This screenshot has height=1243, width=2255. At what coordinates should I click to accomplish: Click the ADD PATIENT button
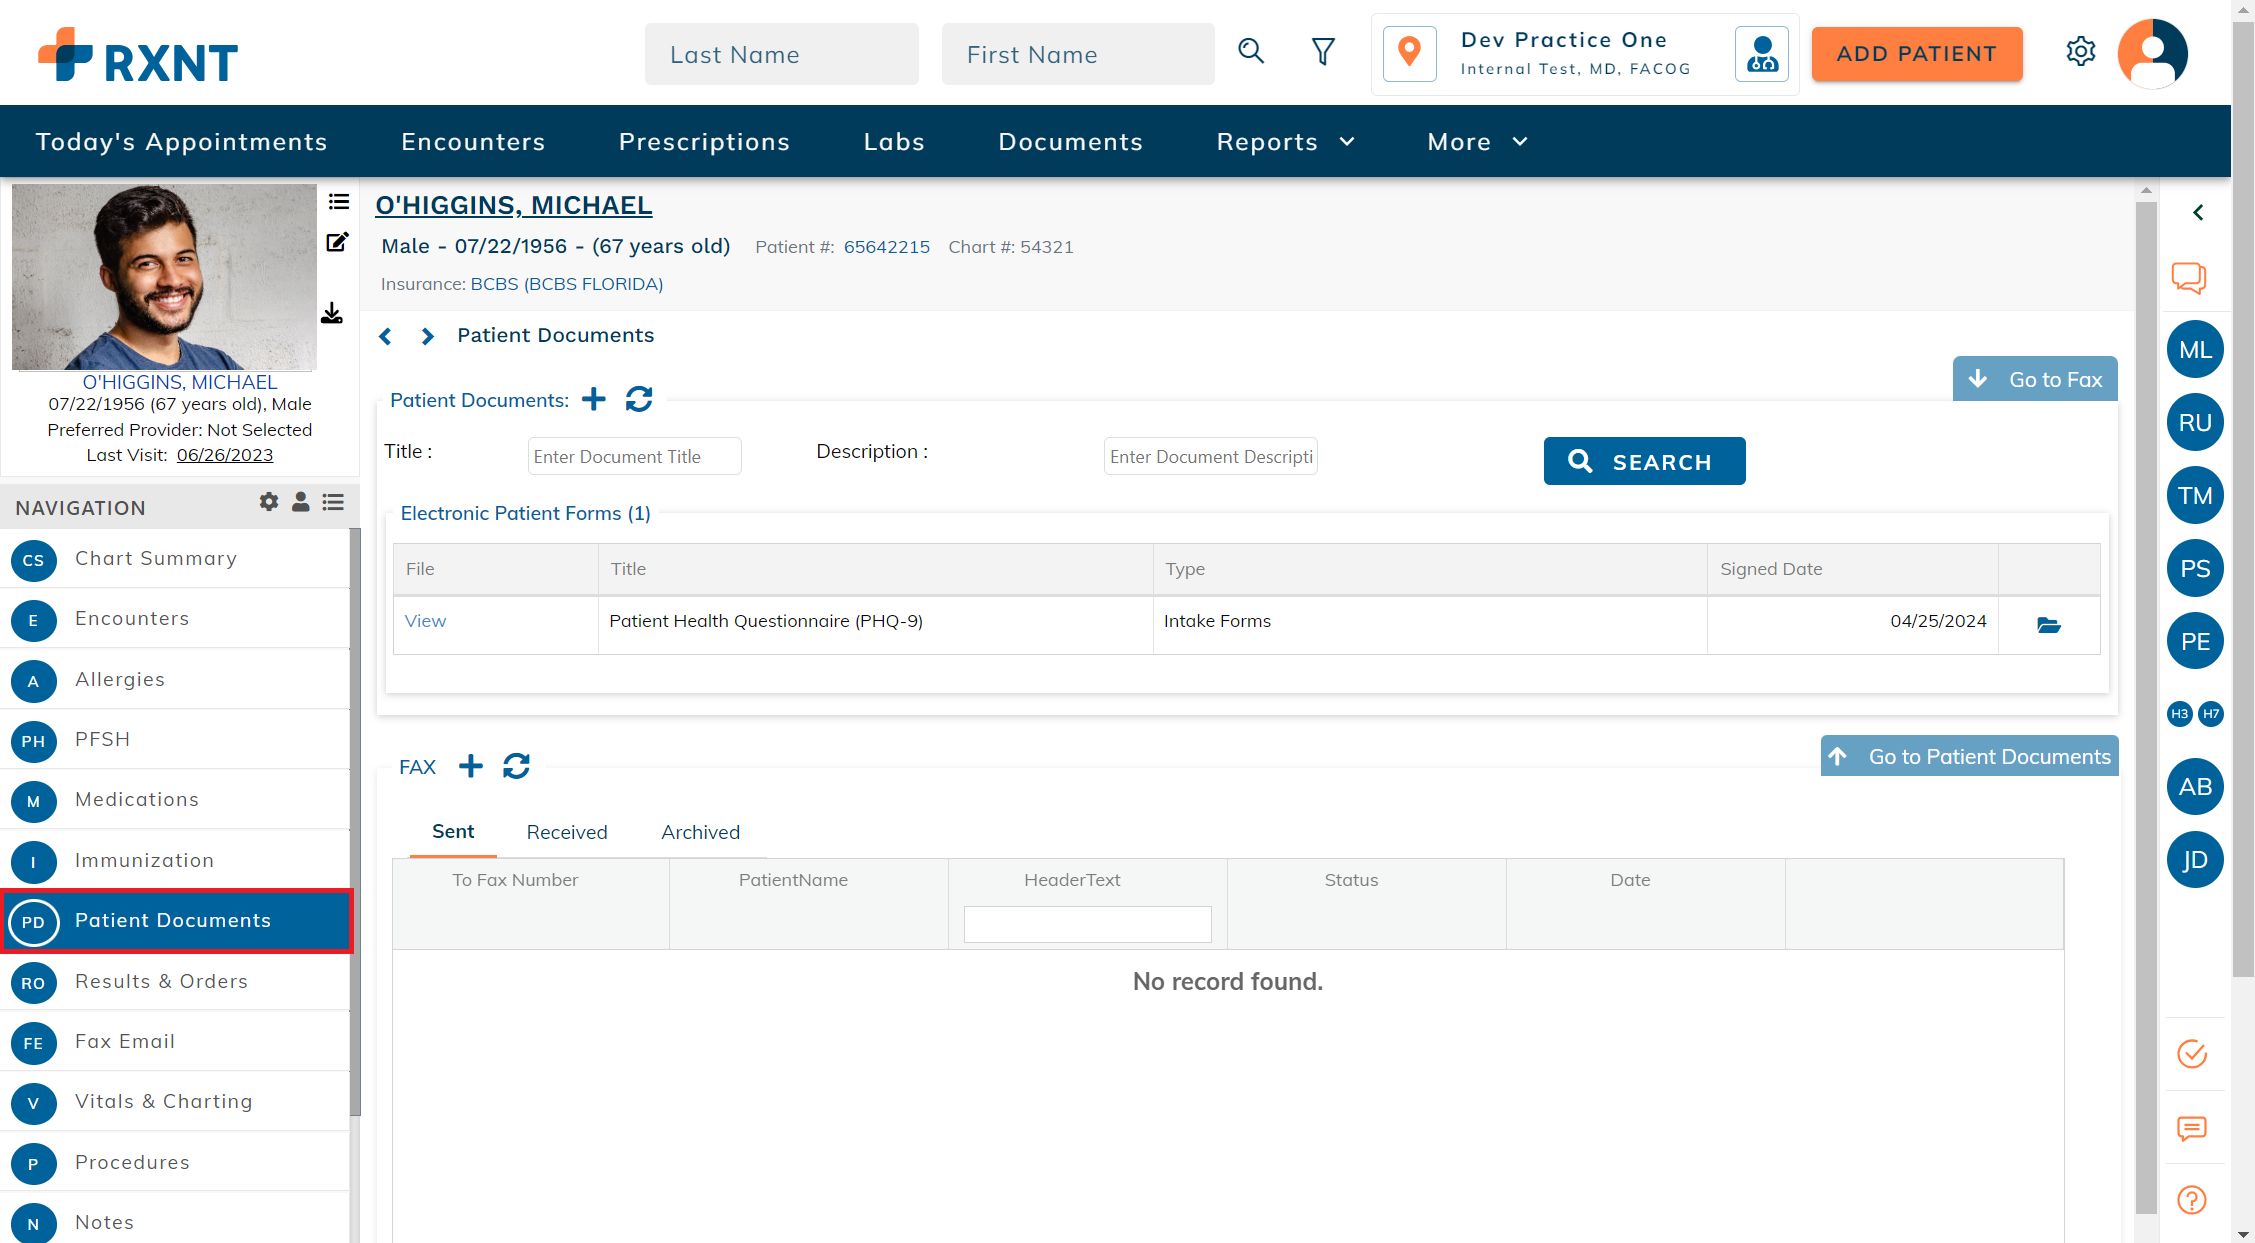1917,54
